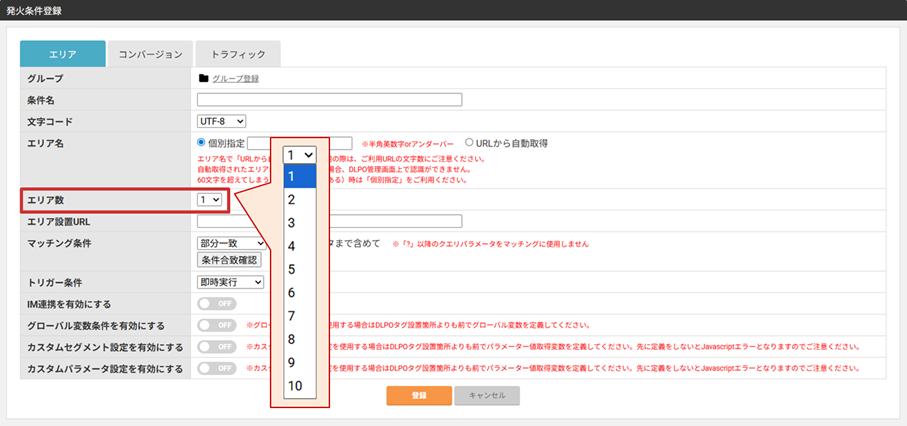Expand the マッチング条件 部分一致 dropdown
Screen dimensions: 907x426
coord(231,244)
